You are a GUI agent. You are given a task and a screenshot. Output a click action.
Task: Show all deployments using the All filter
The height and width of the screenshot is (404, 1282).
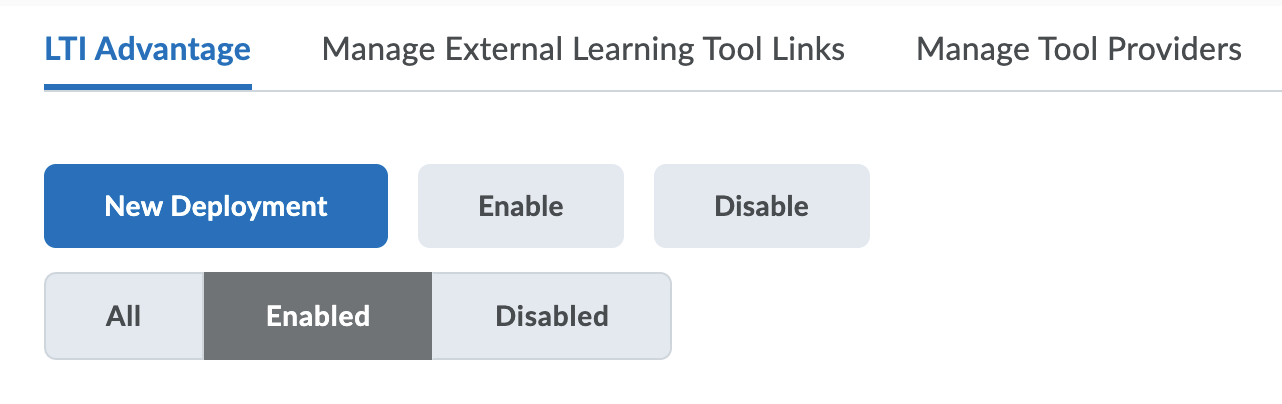(124, 316)
